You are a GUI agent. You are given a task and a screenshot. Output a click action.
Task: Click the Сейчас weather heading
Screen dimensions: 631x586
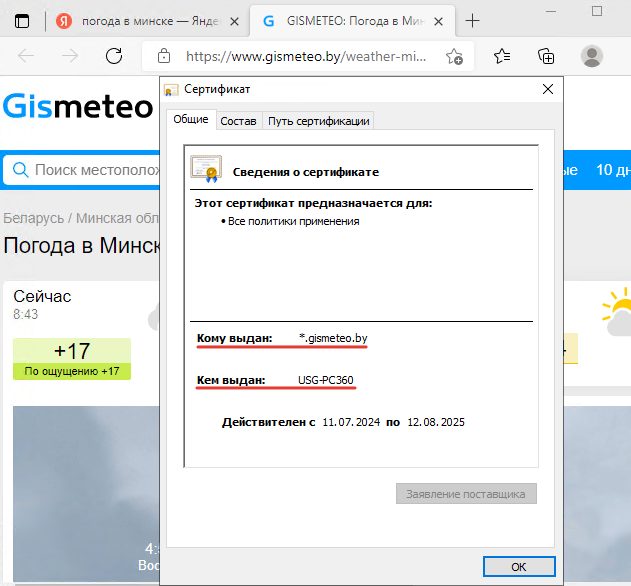(42, 297)
